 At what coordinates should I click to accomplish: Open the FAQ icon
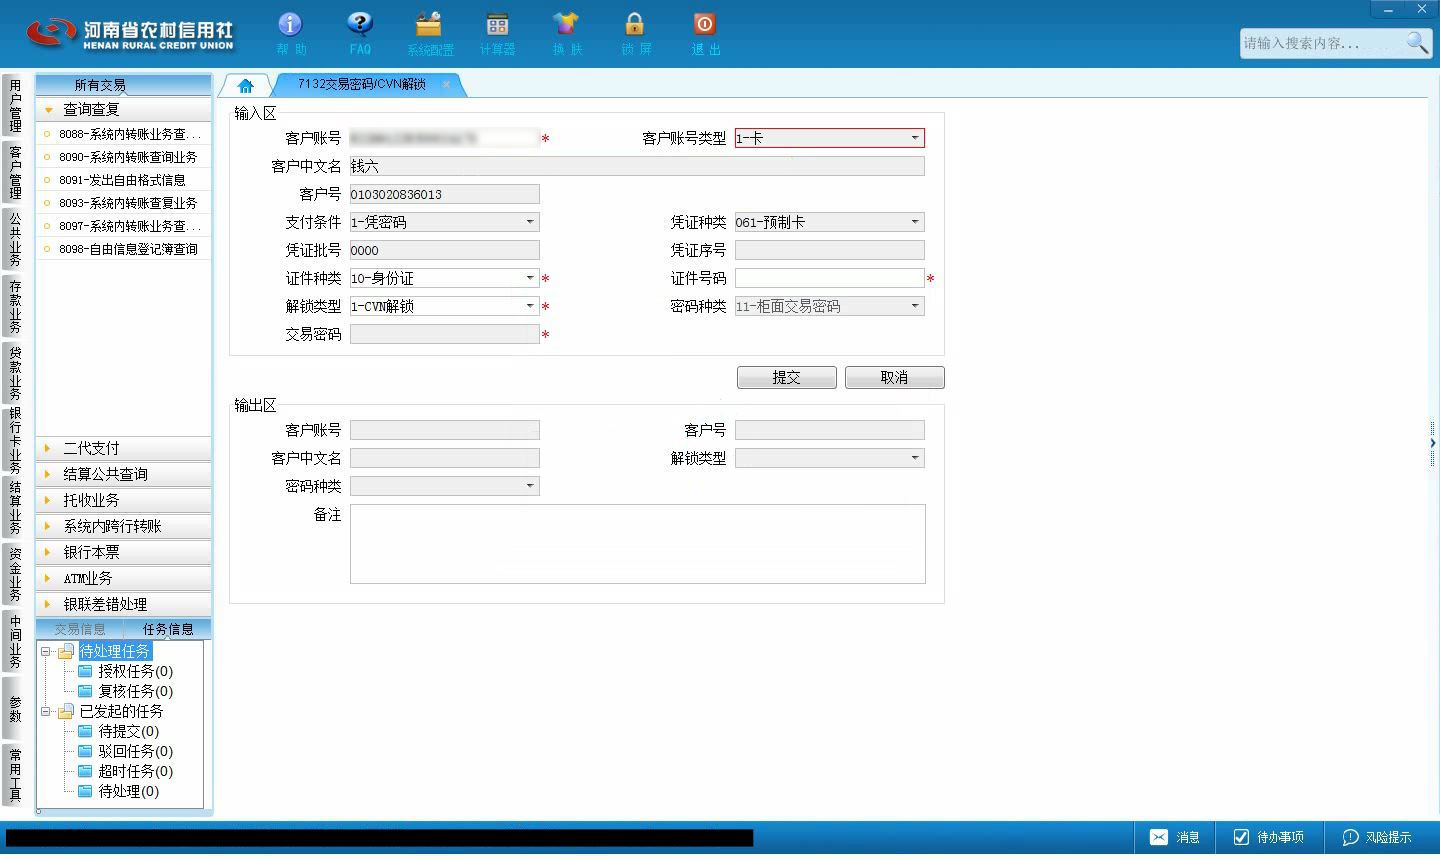[360, 34]
